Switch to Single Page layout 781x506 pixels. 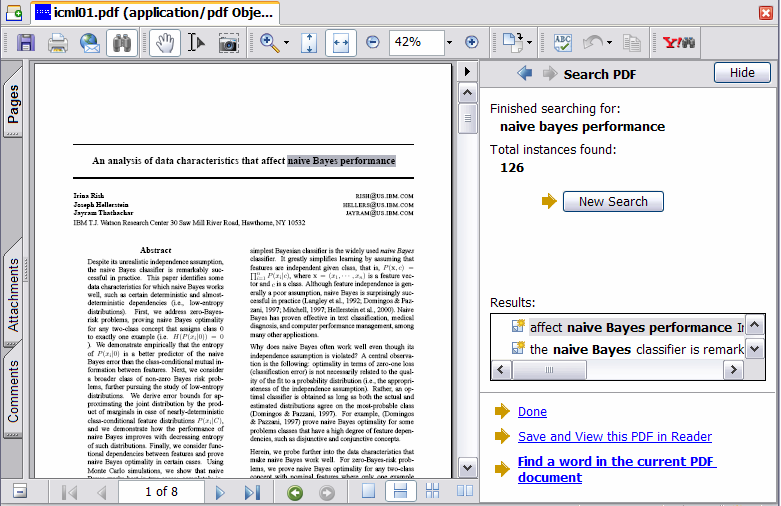coord(368,491)
